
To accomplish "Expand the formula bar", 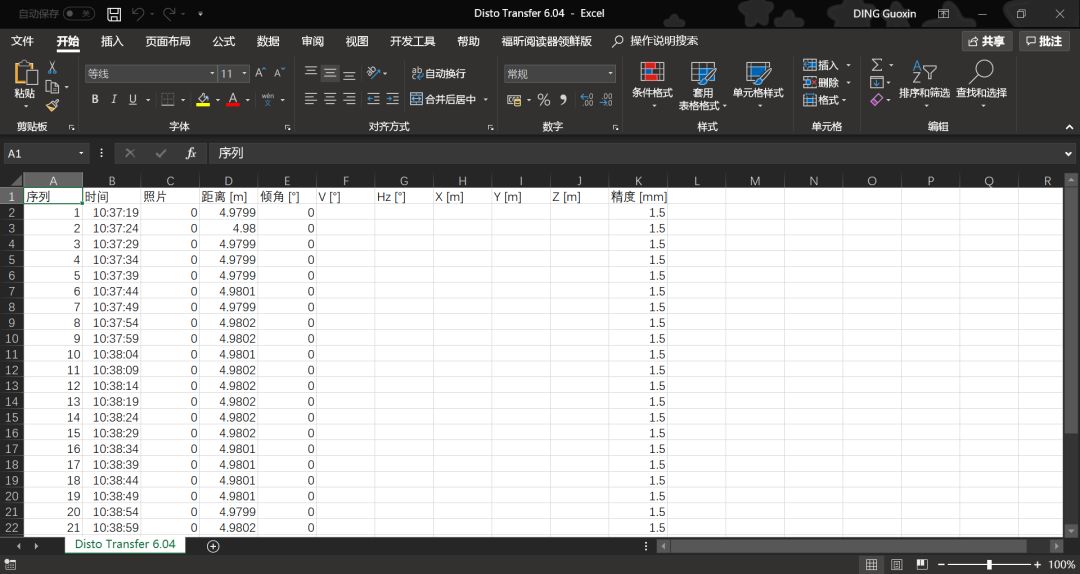I will point(1068,154).
